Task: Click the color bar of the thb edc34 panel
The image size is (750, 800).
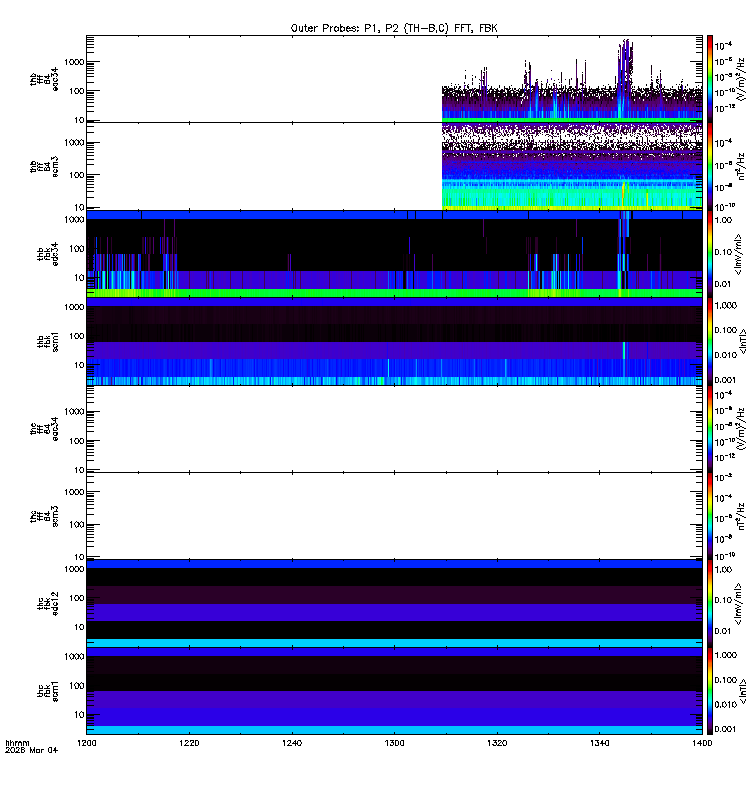Action: pos(709,254)
